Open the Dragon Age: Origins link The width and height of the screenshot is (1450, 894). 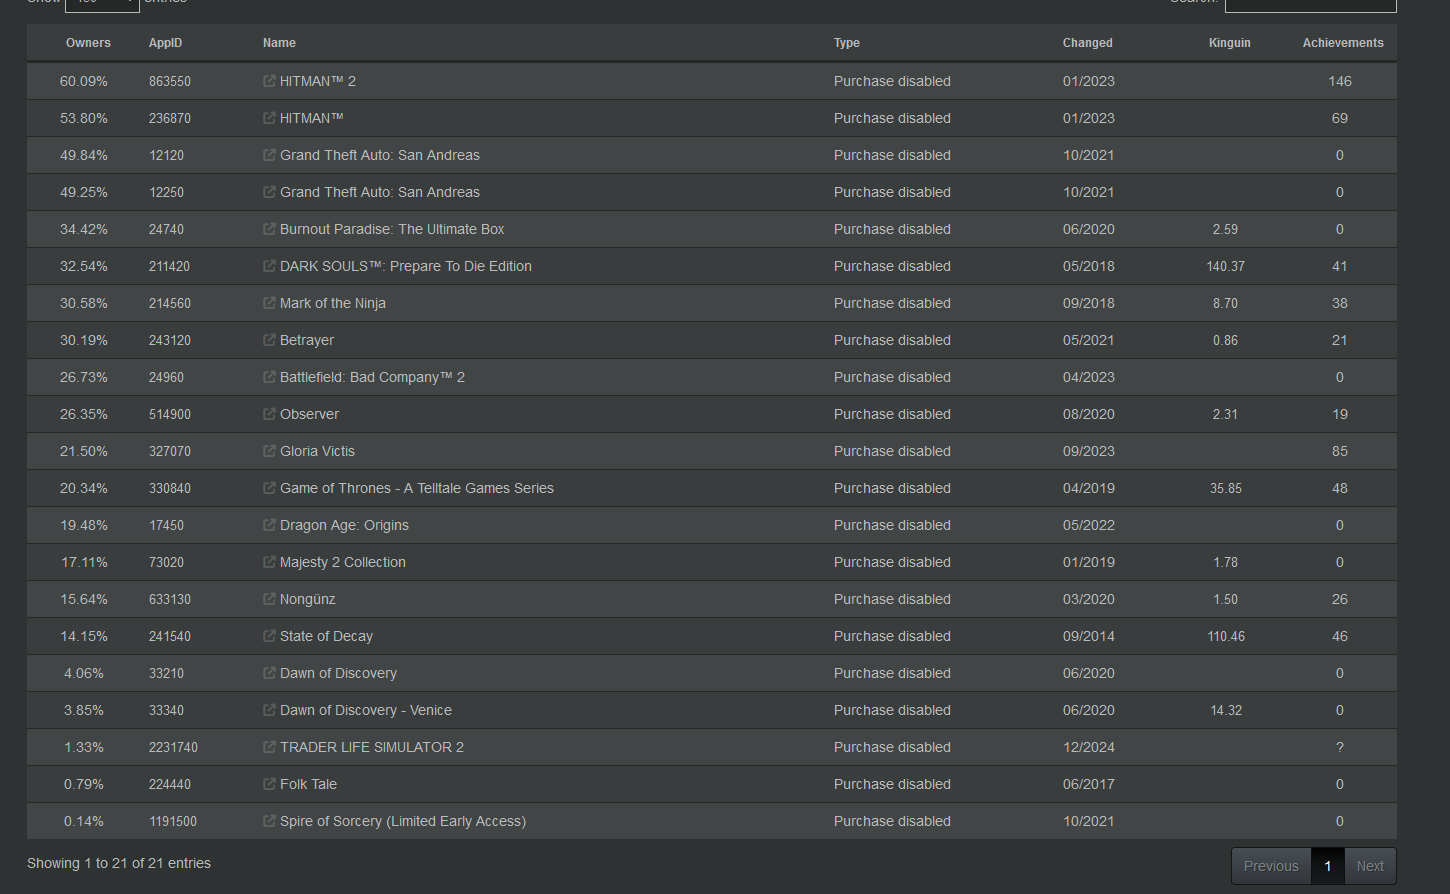[344, 525]
